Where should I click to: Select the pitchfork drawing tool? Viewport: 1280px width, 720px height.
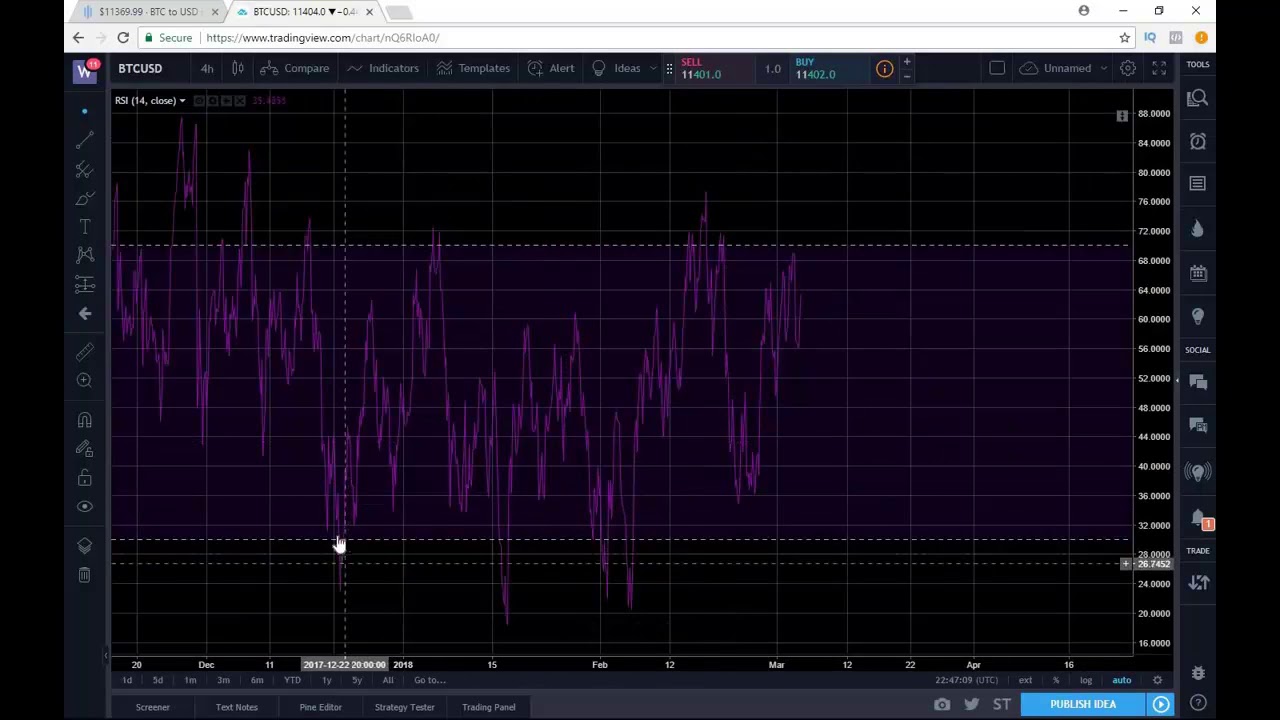(85, 169)
